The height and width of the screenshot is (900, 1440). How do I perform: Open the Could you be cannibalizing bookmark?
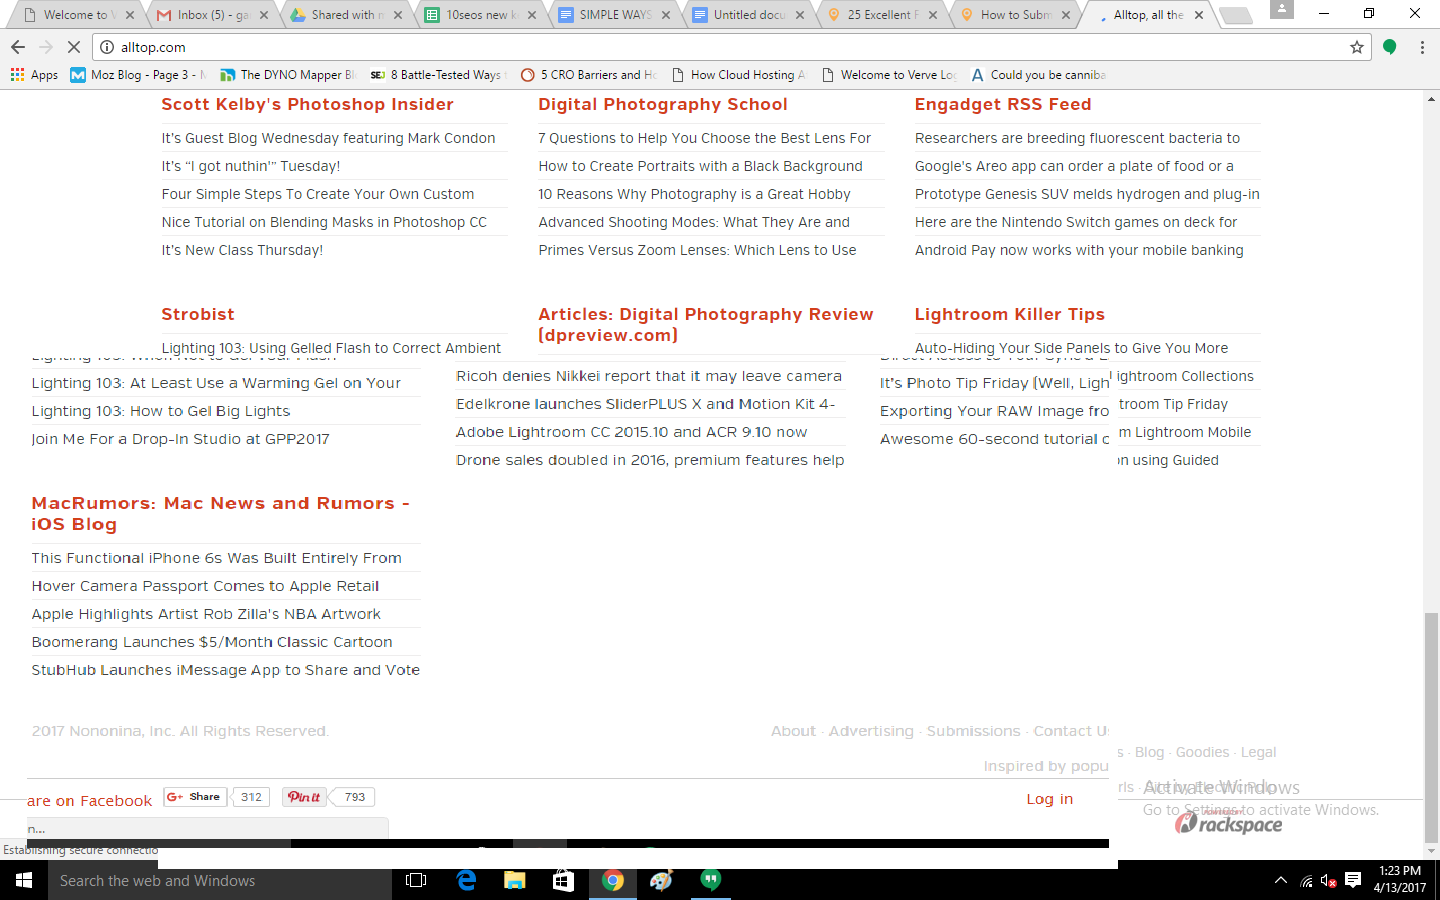coord(1038,75)
